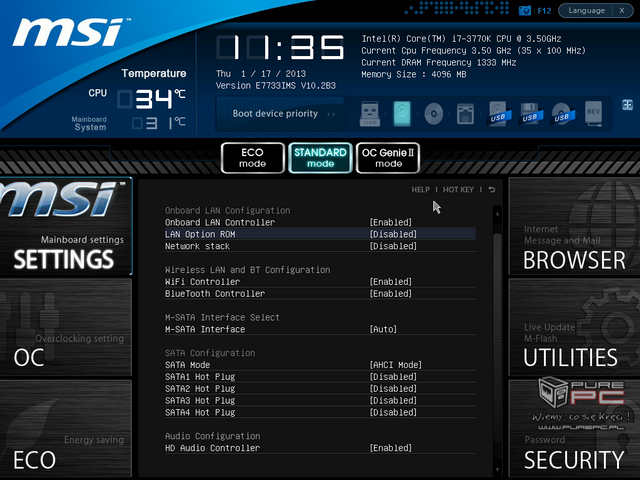Toggle the BlueTooth Controller setting
The image size is (640, 480).
(391, 294)
